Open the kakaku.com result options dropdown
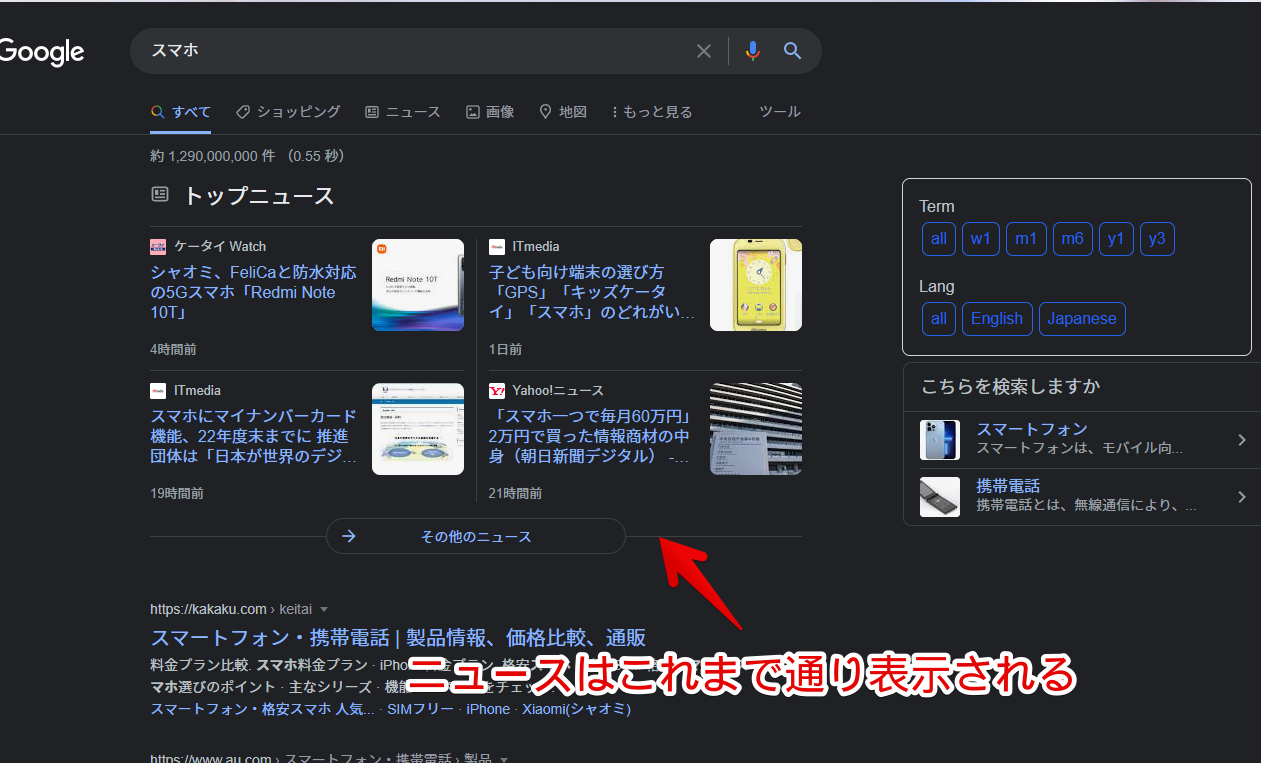The image size is (1261, 763). click(324, 609)
